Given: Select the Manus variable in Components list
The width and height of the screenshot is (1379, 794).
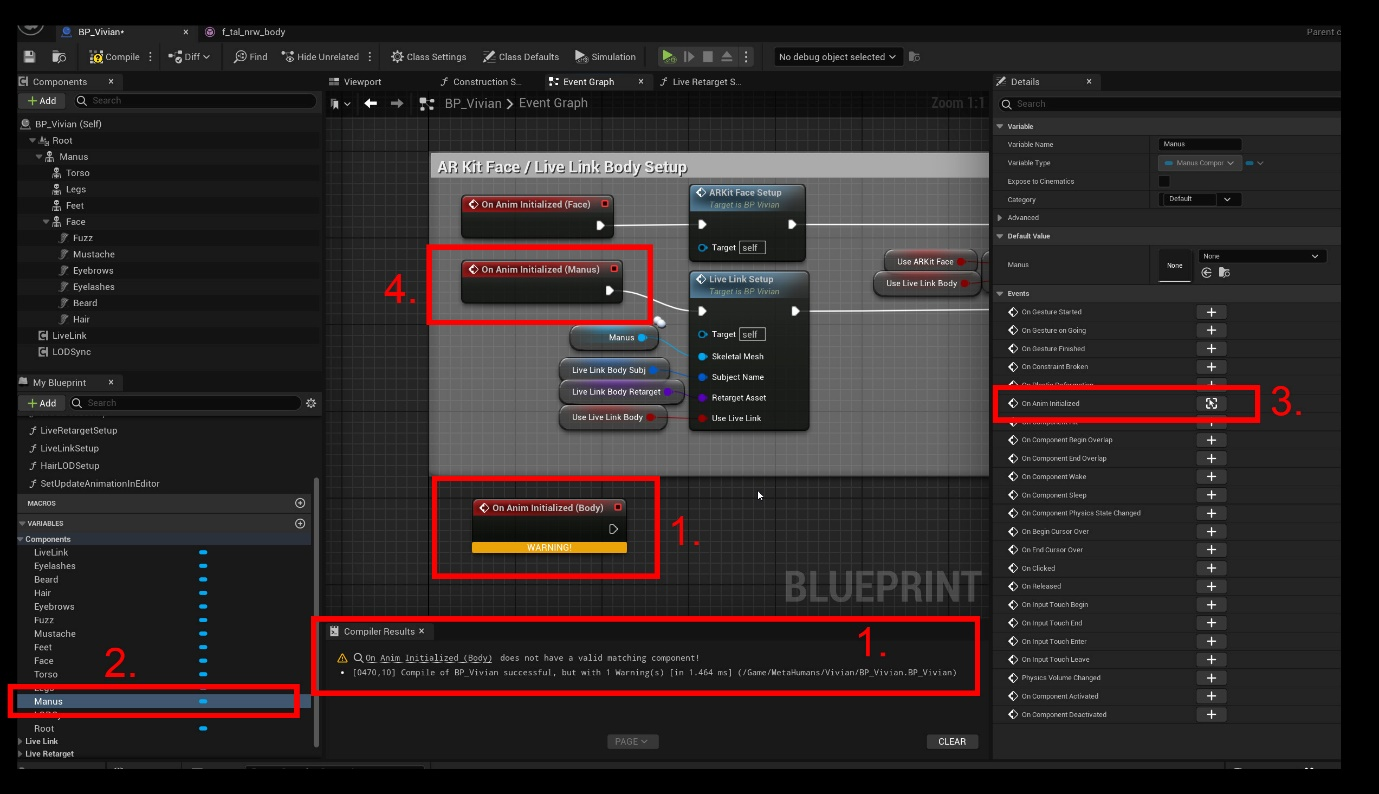Looking at the screenshot, I should pos(49,701).
